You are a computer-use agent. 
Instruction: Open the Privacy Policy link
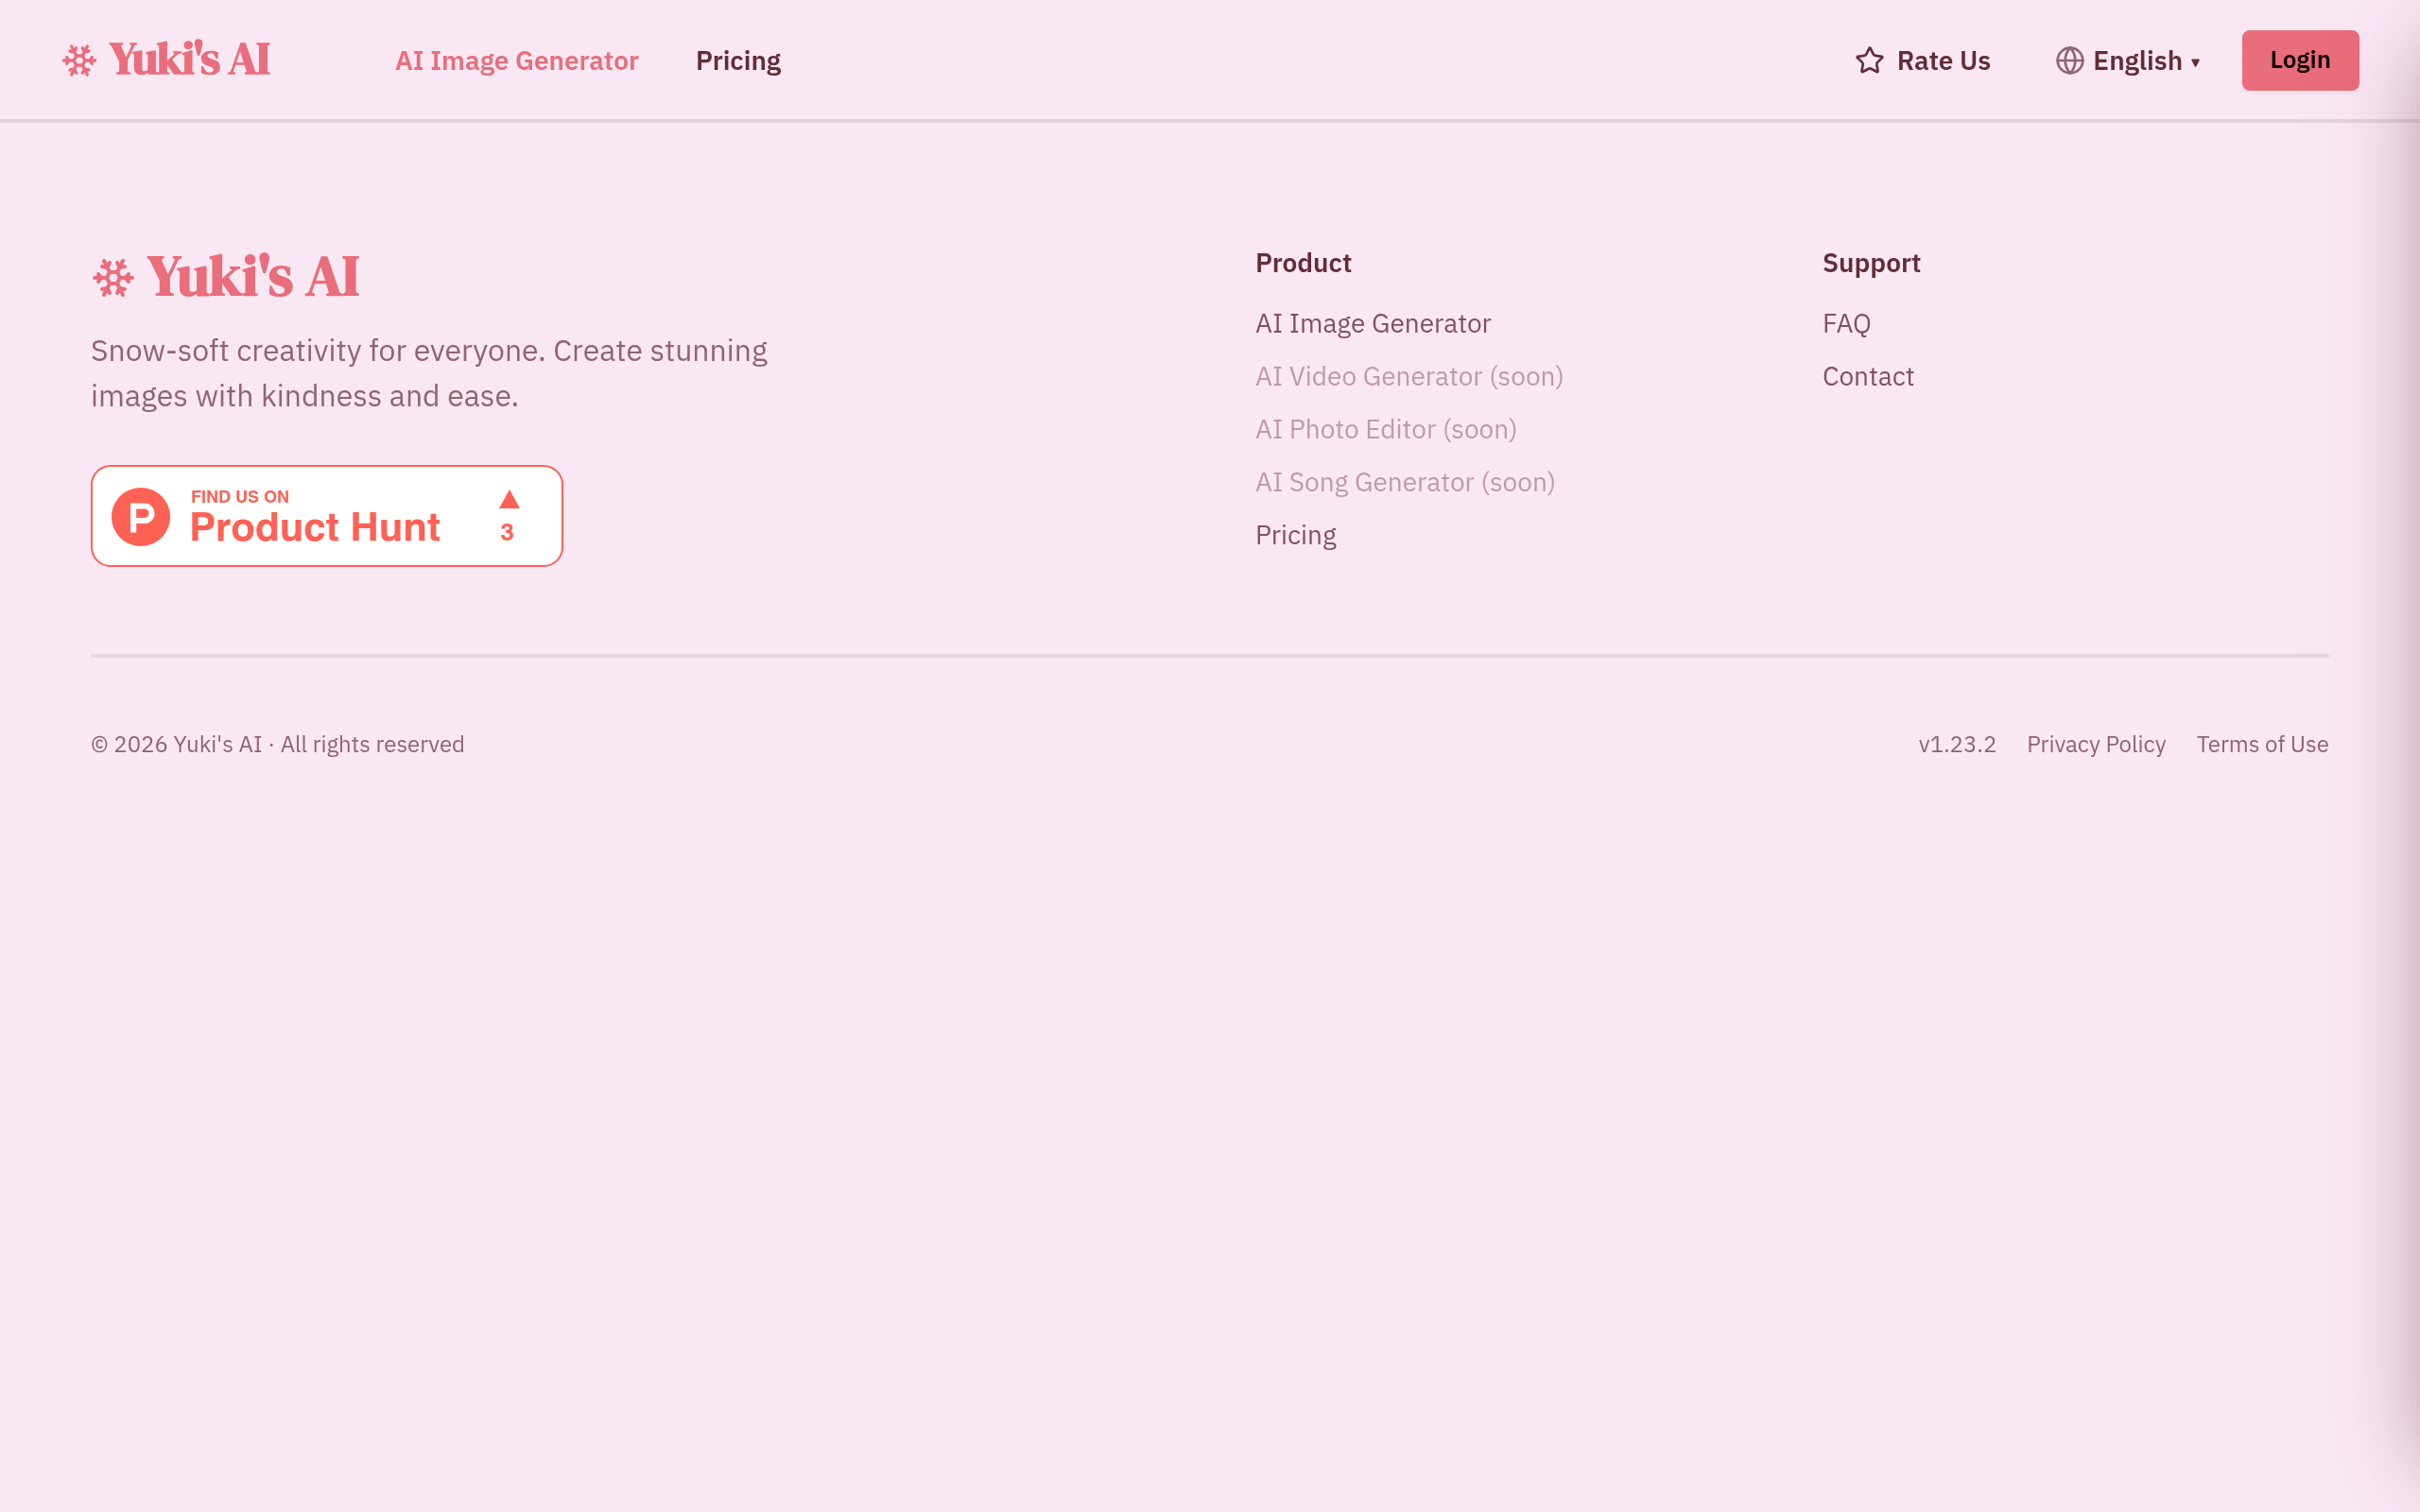2096,745
